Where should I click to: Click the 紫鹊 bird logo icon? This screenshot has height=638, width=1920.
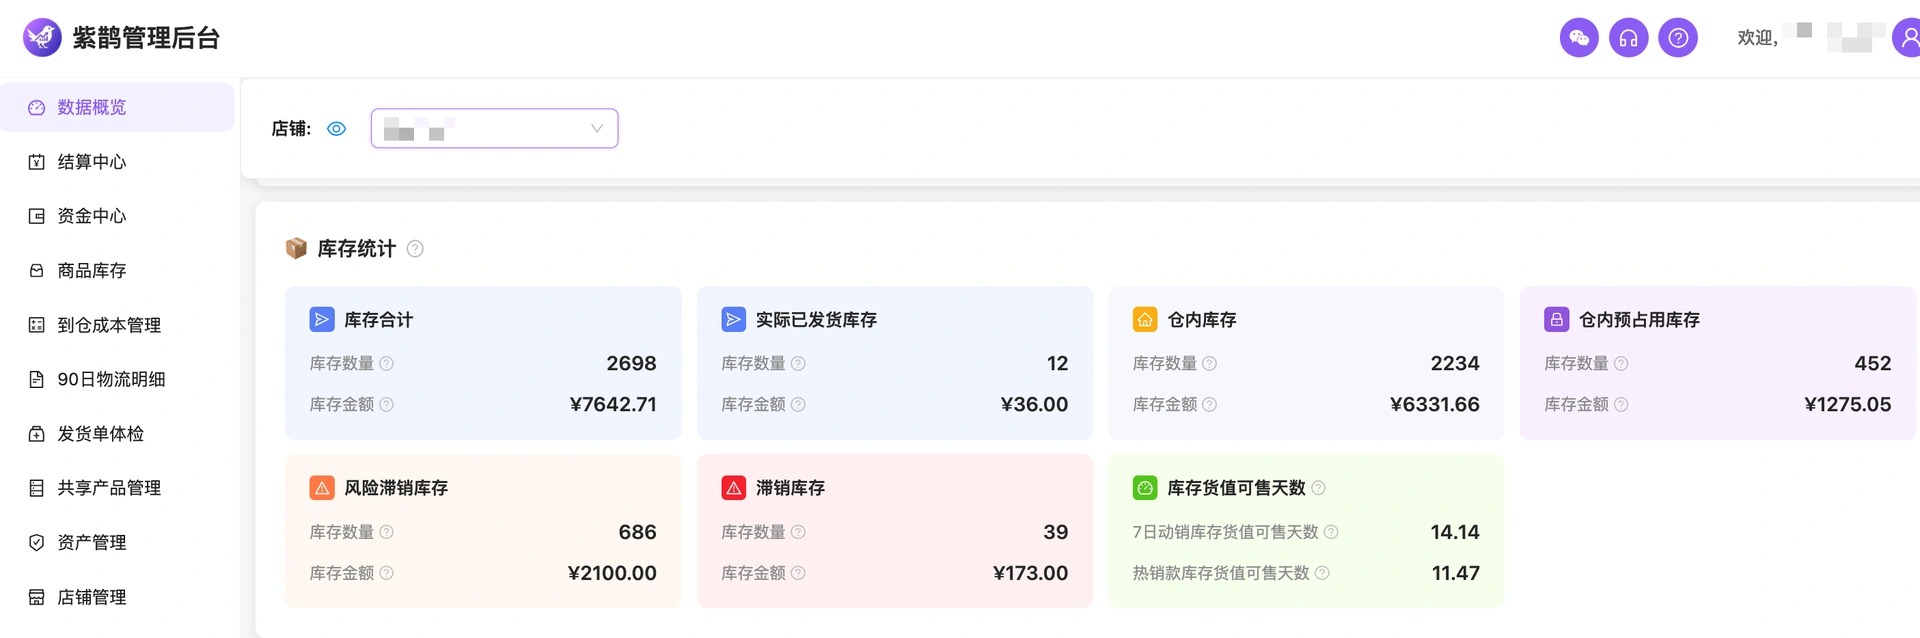(42, 38)
